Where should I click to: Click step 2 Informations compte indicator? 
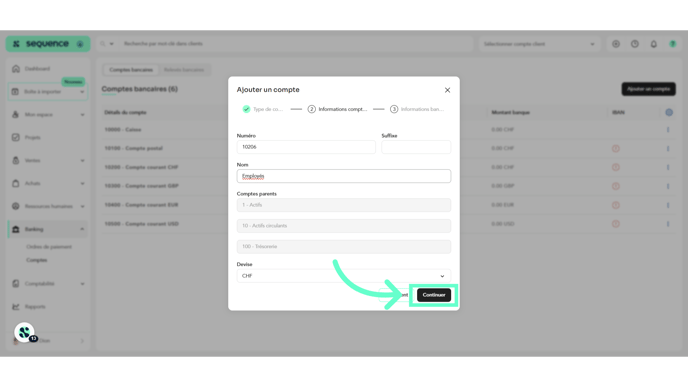click(x=312, y=109)
